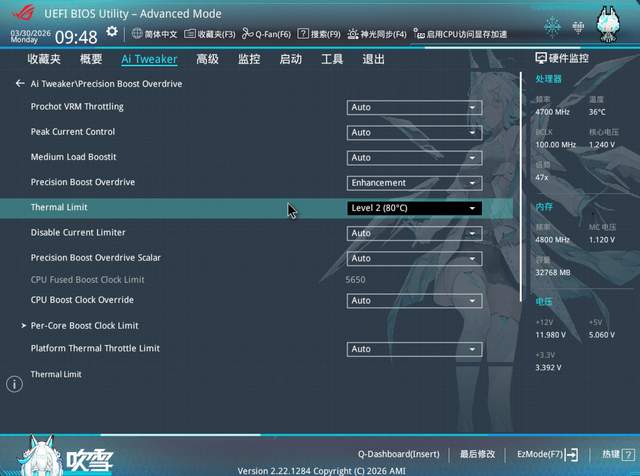This screenshot has width=640, height=476.
Task: Click Q-Dashboard(Insert) button
Action: pos(399,454)
